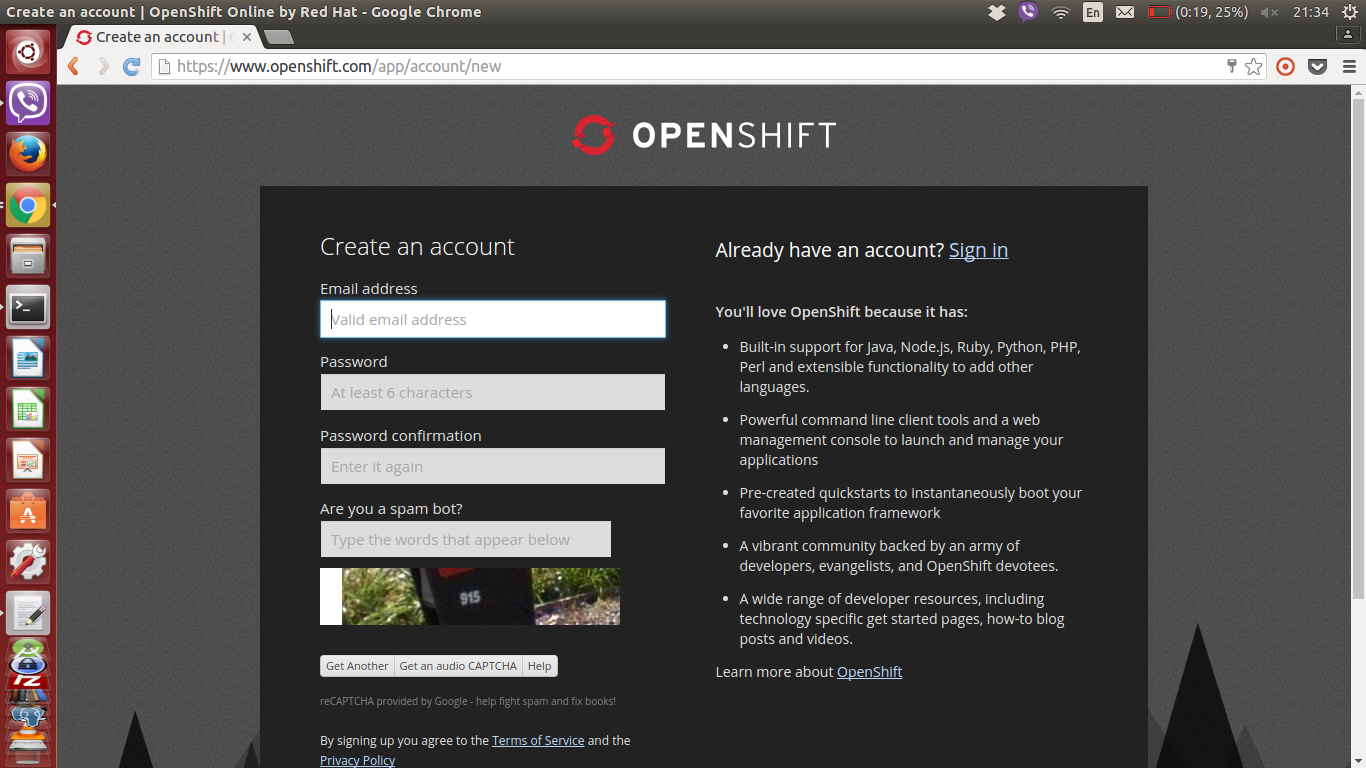Click the Password field
Image resolution: width=1366 pixels, height=768 pixels.
(x=493, y=392)
